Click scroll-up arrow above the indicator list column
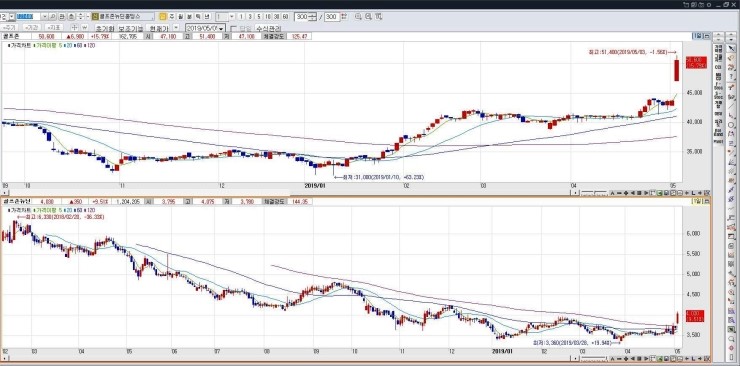The height and width of the screenshot is (366, 740). [718, 34]
